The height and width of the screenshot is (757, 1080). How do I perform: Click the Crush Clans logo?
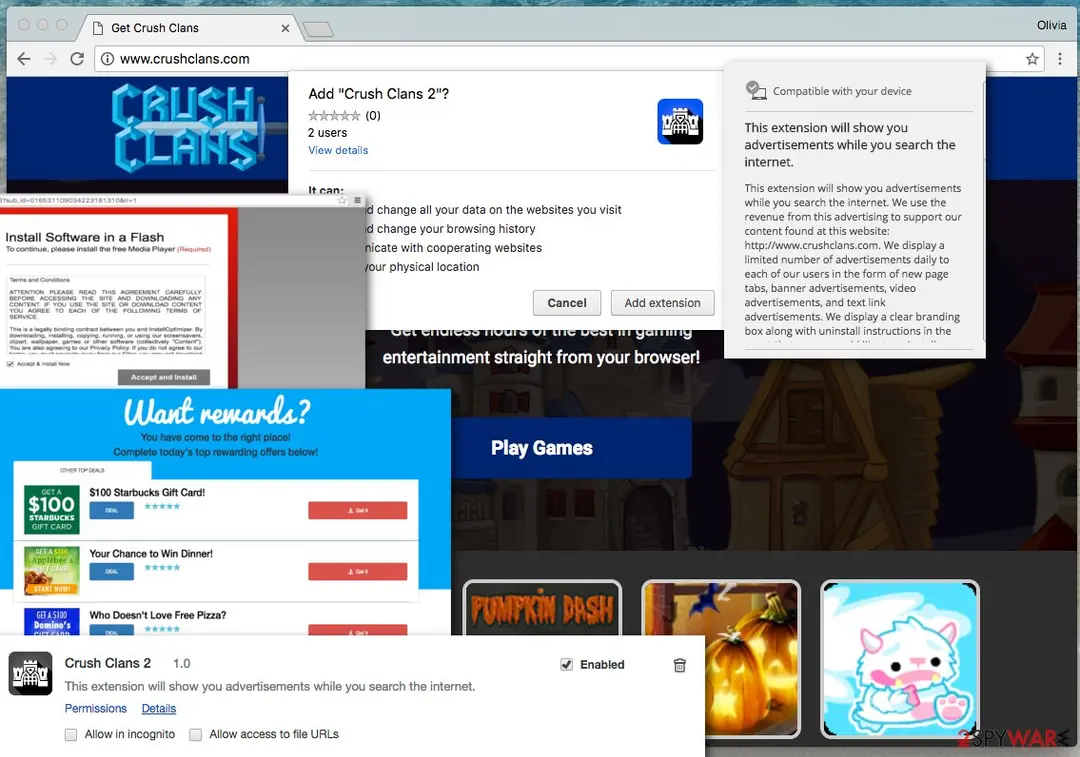pyautogui.click(x=189, y=127)
